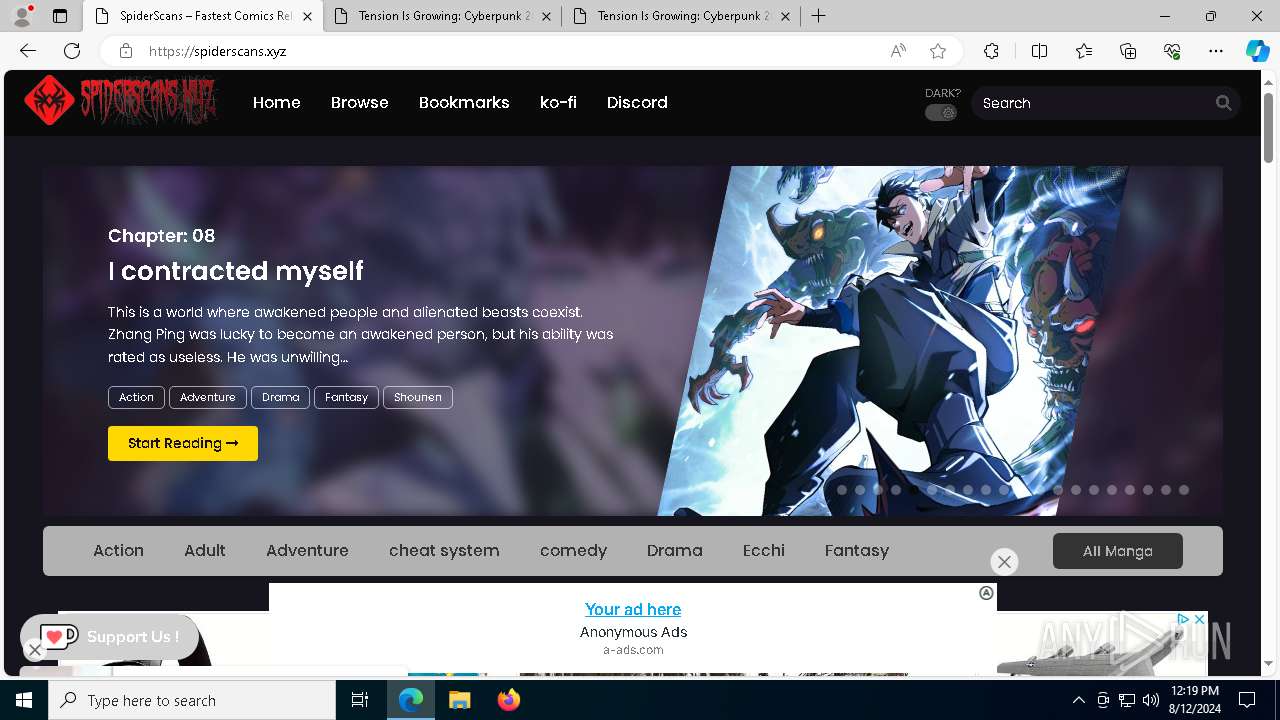View site information lock icon
The height and width of the screenshot is (720, 1280).
tap(125, 51)
